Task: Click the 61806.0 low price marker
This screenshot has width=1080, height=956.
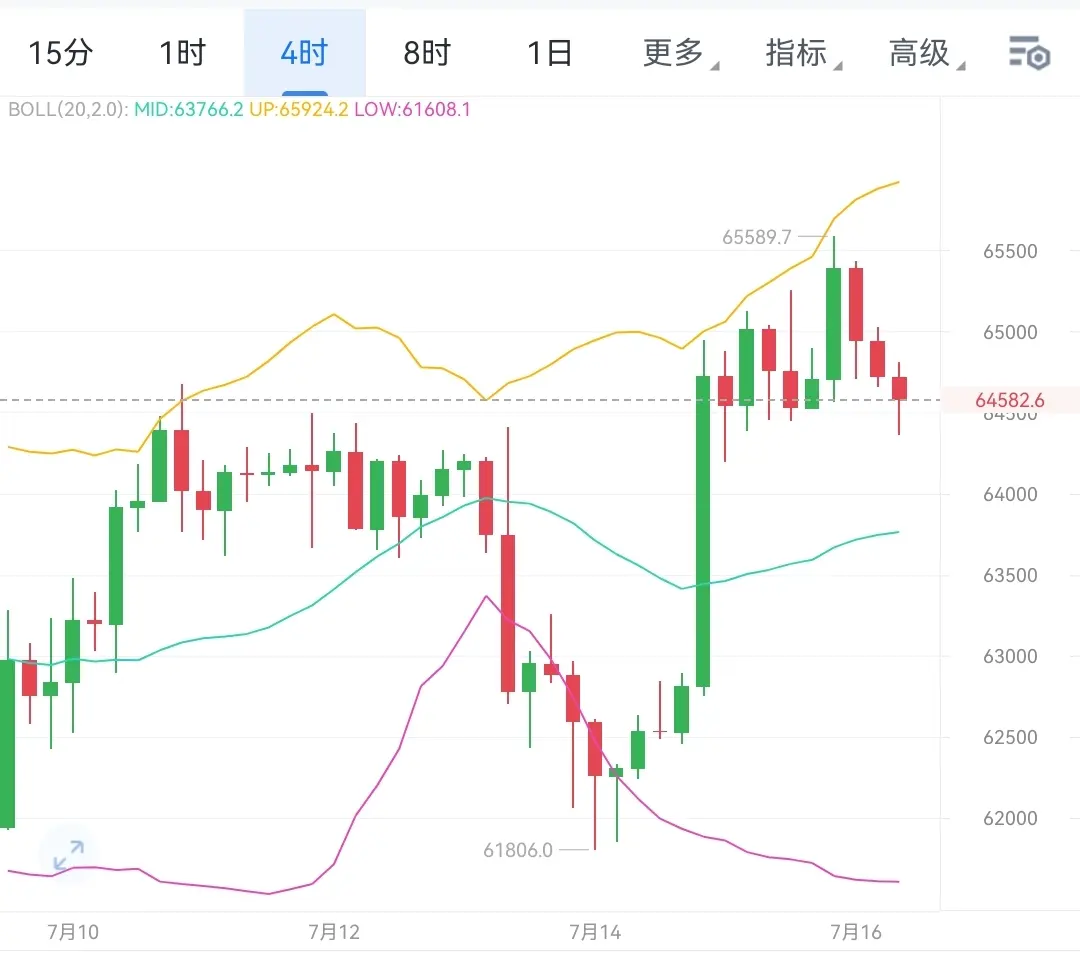Action: click(518, 850)
